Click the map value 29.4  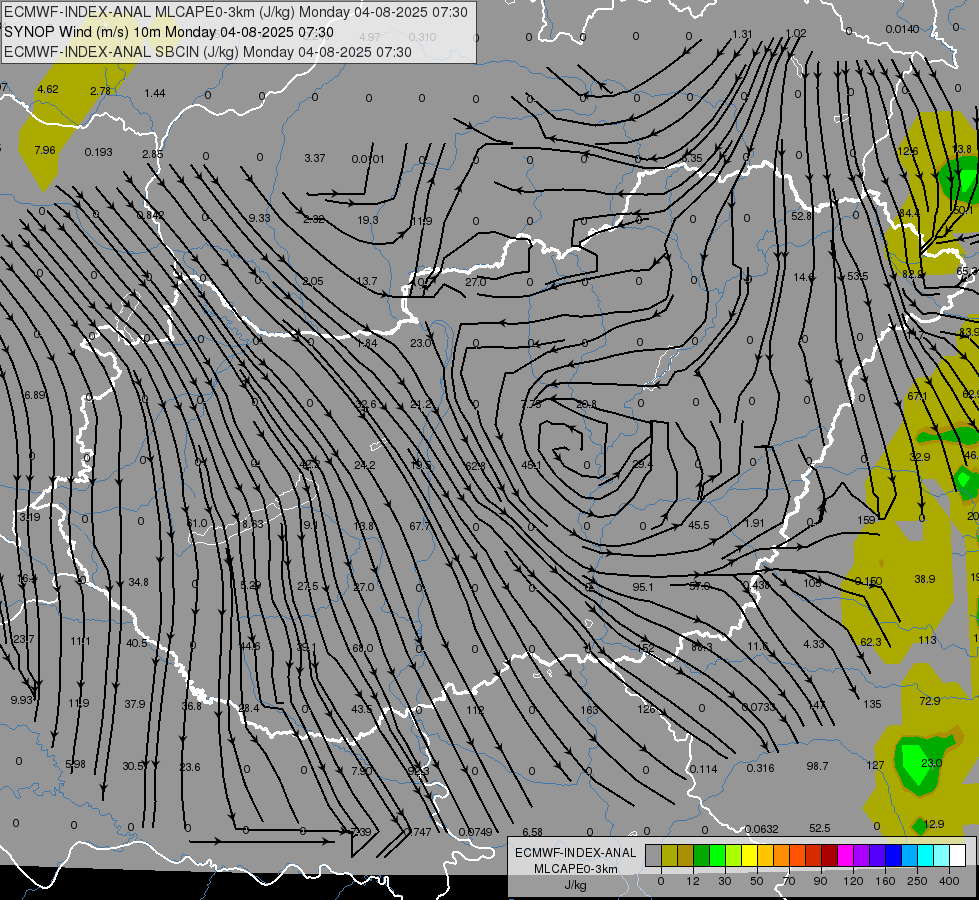click(x=642, y=464)
